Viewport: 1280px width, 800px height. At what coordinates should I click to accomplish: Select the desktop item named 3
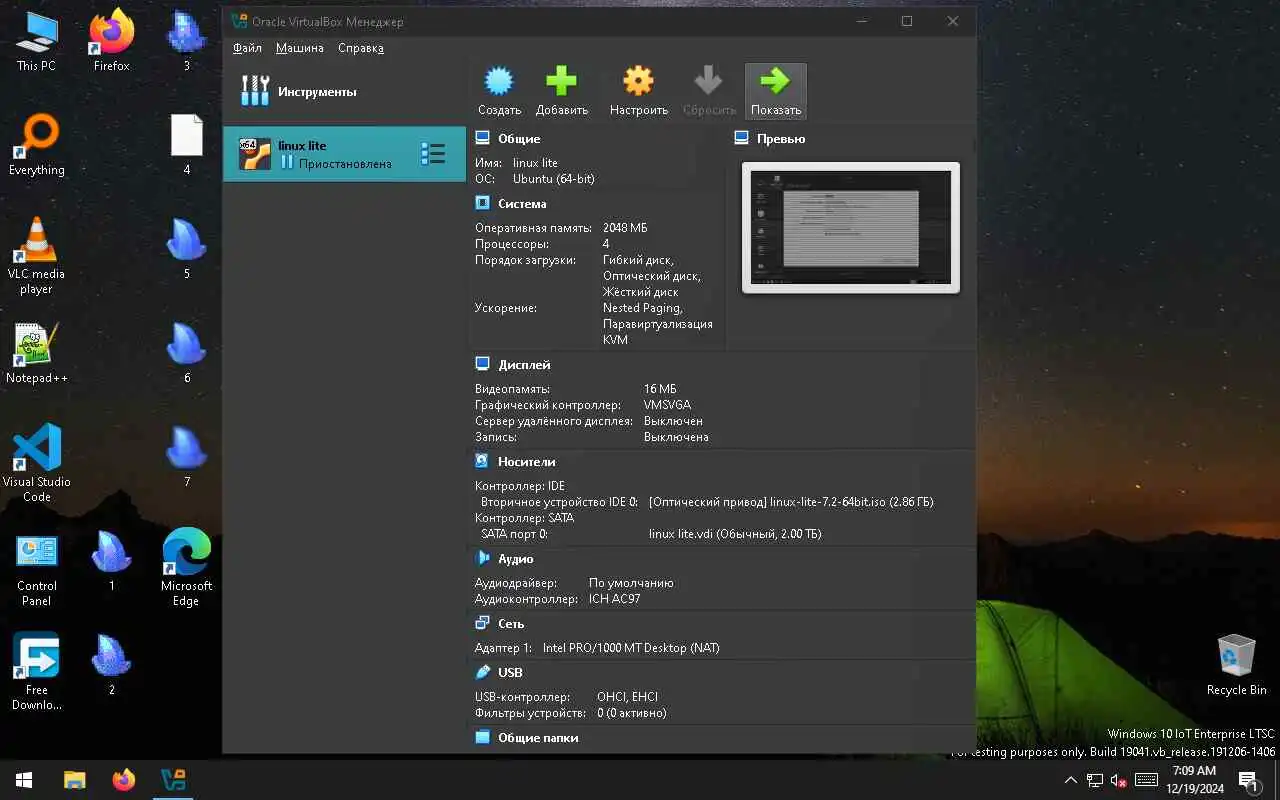pyautogui.click(x=186, y=41)
